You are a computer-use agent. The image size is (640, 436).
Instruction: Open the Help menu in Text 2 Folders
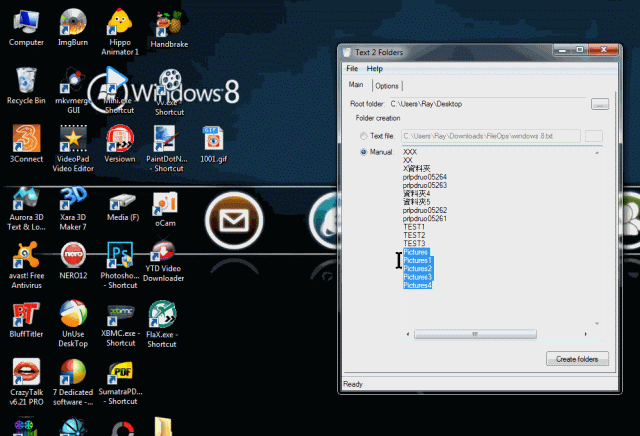click(x=374, y=69)
